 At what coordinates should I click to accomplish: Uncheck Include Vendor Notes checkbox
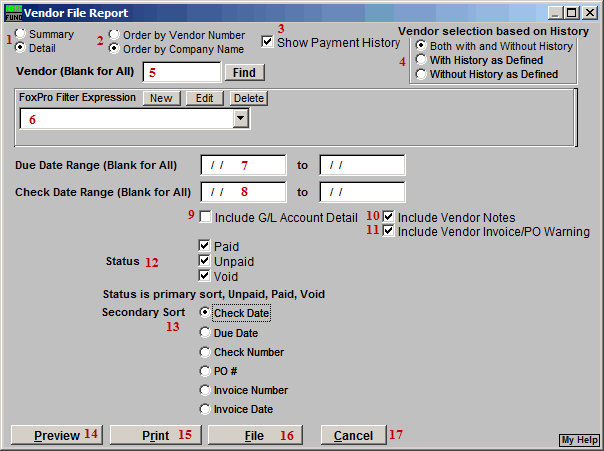pos(389,217)
